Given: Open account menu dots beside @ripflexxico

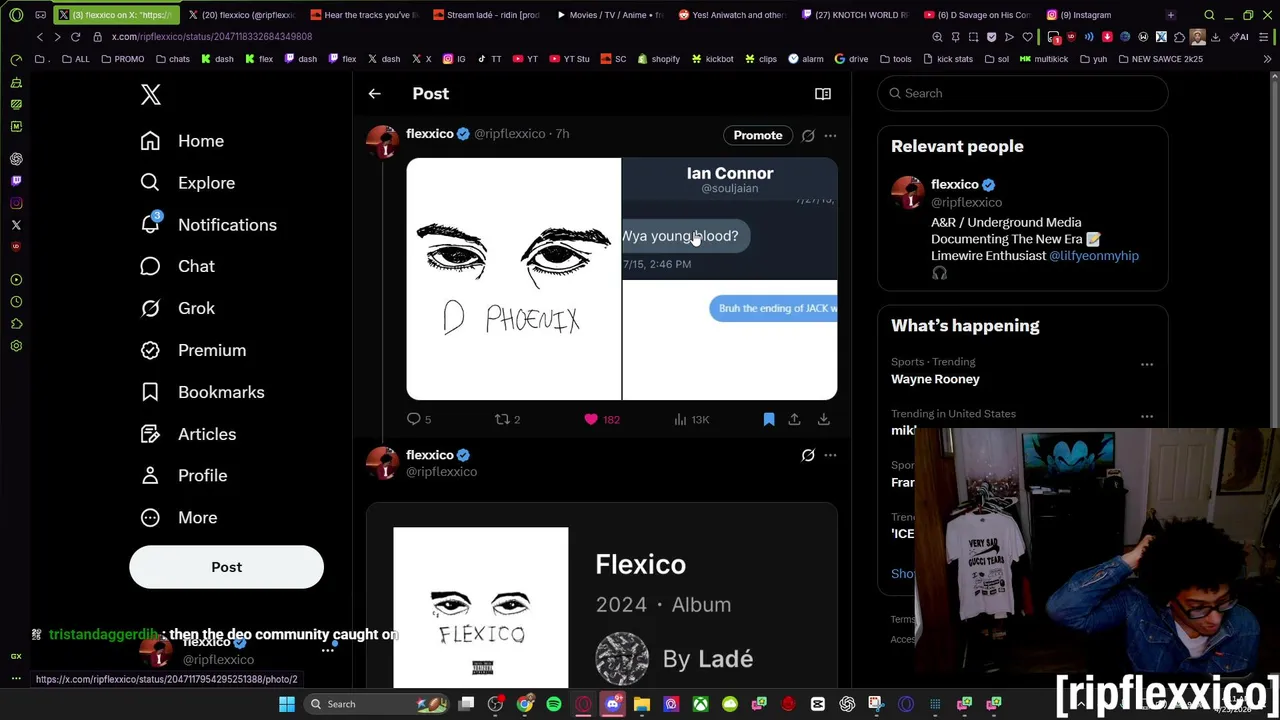Looking at the screenshot, I should [x=327, y=650].
